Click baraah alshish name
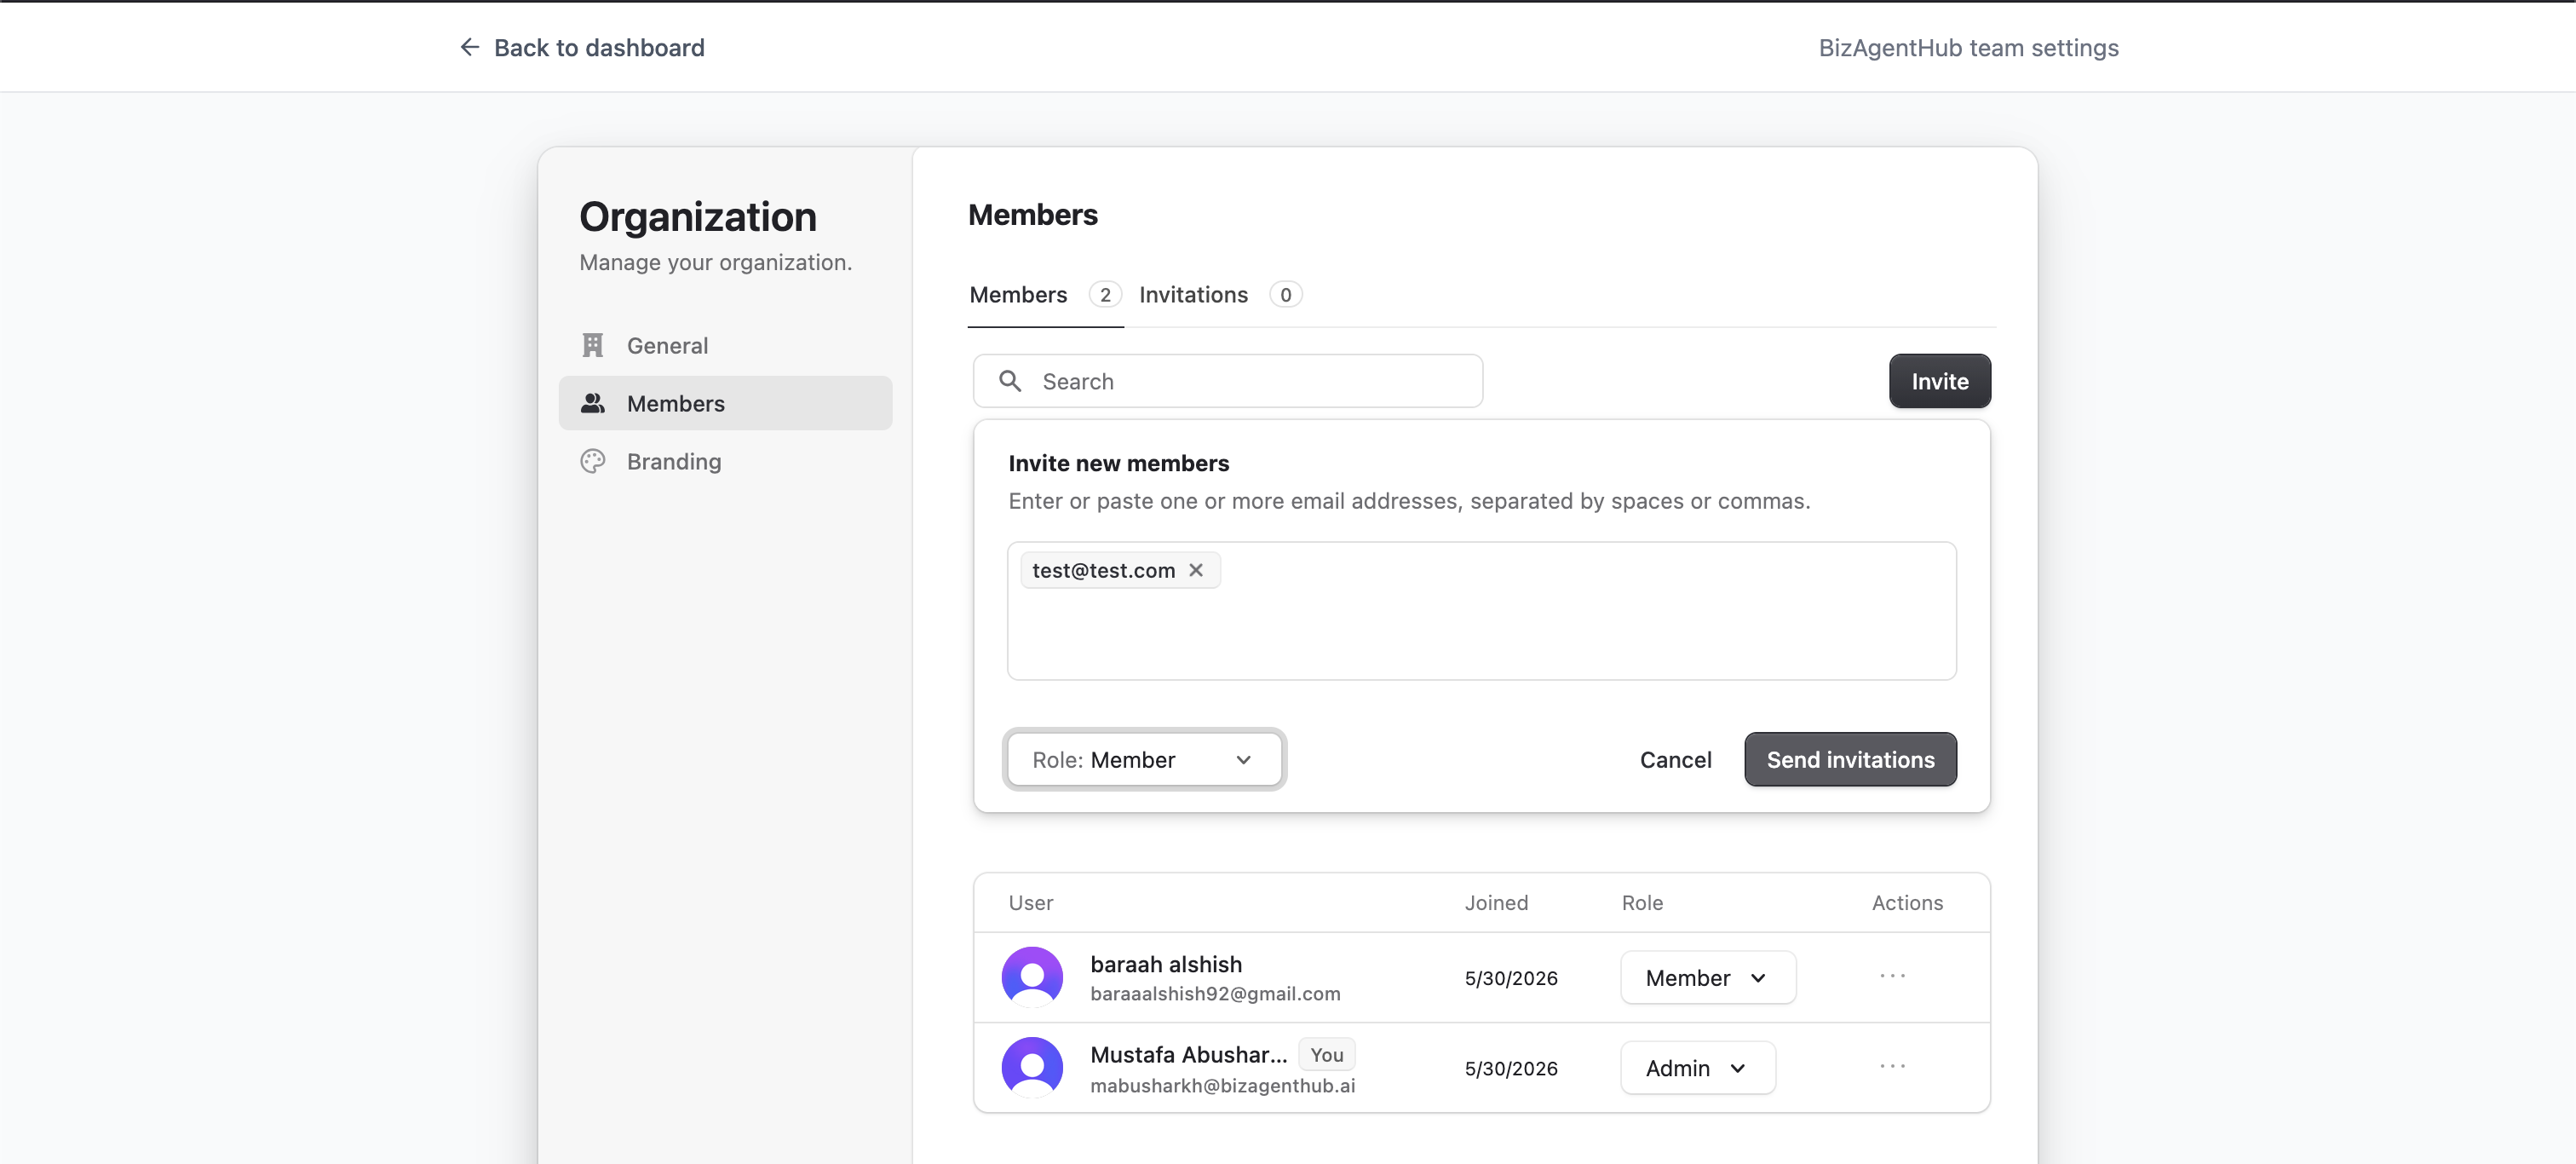Screen dimensions: 2576x1164 point(1166,963)
